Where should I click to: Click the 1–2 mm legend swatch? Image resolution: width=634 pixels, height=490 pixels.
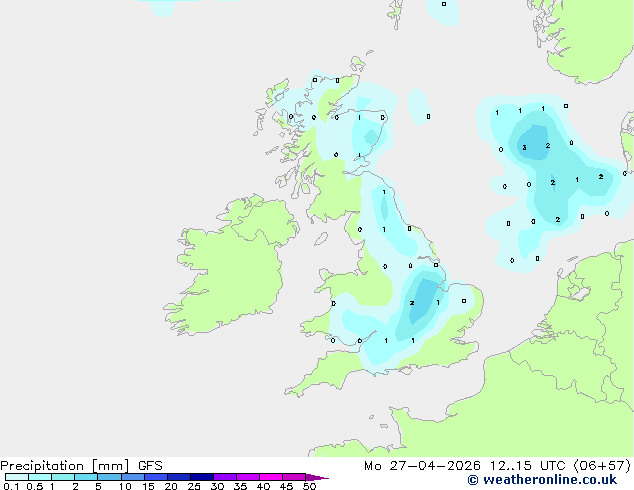(63, 477)
